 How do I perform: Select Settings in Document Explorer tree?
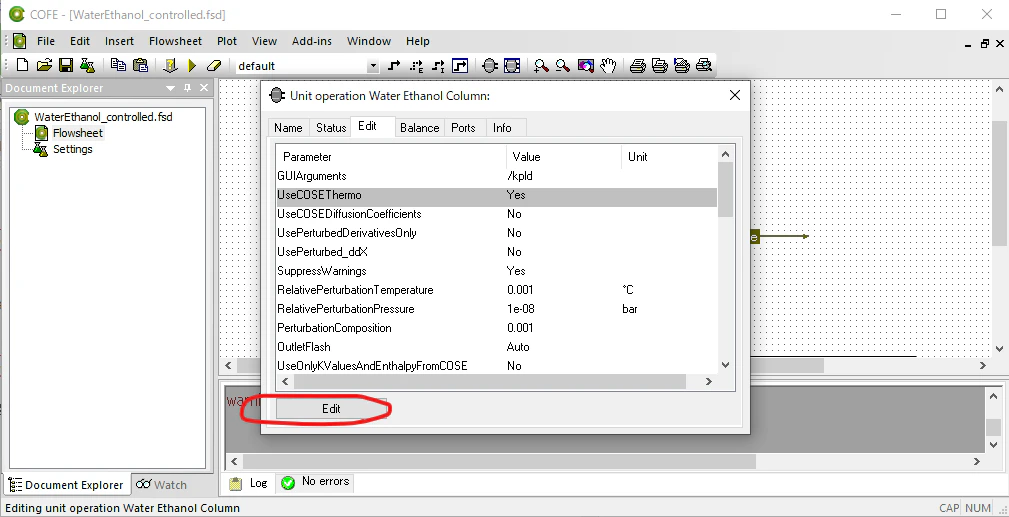click(x=72, y=149)
